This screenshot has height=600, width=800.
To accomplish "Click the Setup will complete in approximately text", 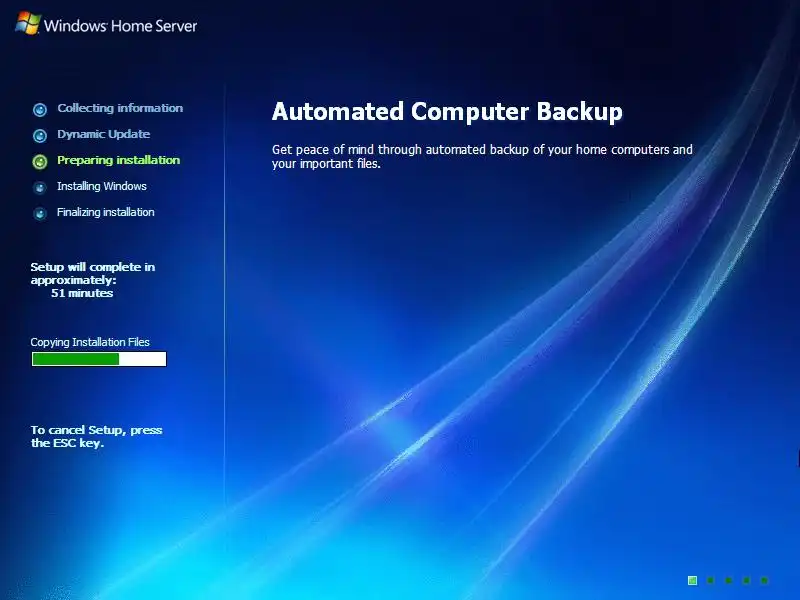I will click(x=92, y=273).
